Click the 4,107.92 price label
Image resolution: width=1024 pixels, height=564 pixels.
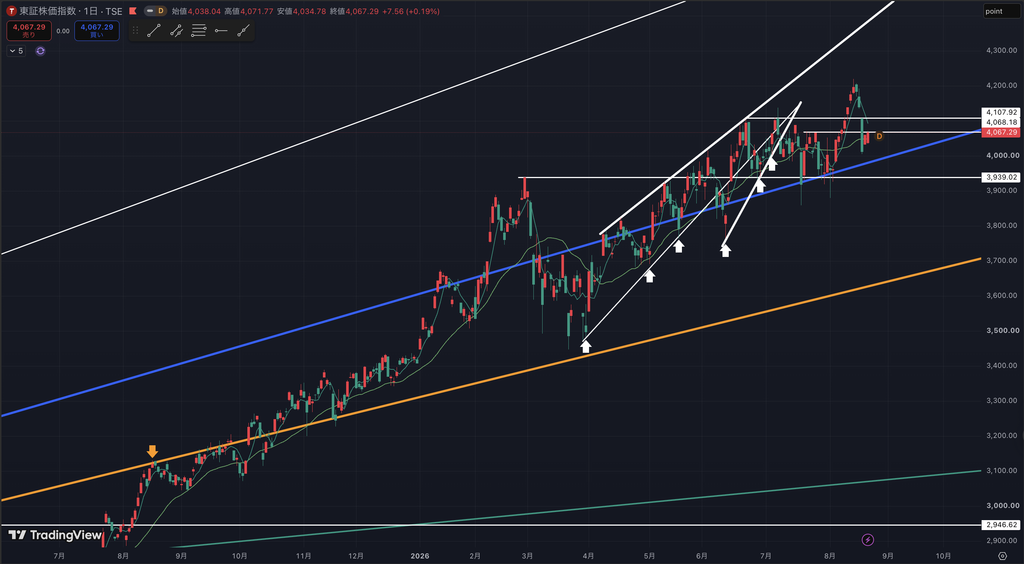pos(1000,112)
